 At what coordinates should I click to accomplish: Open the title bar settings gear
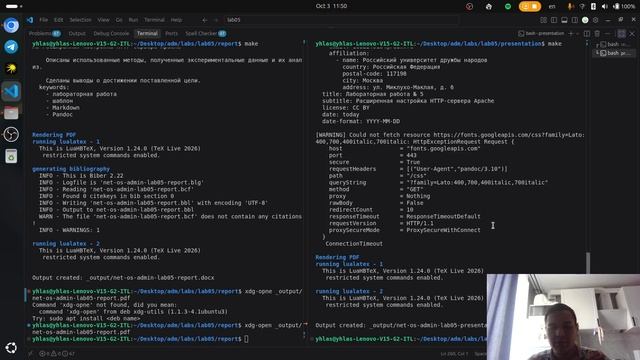pos(596,20)
